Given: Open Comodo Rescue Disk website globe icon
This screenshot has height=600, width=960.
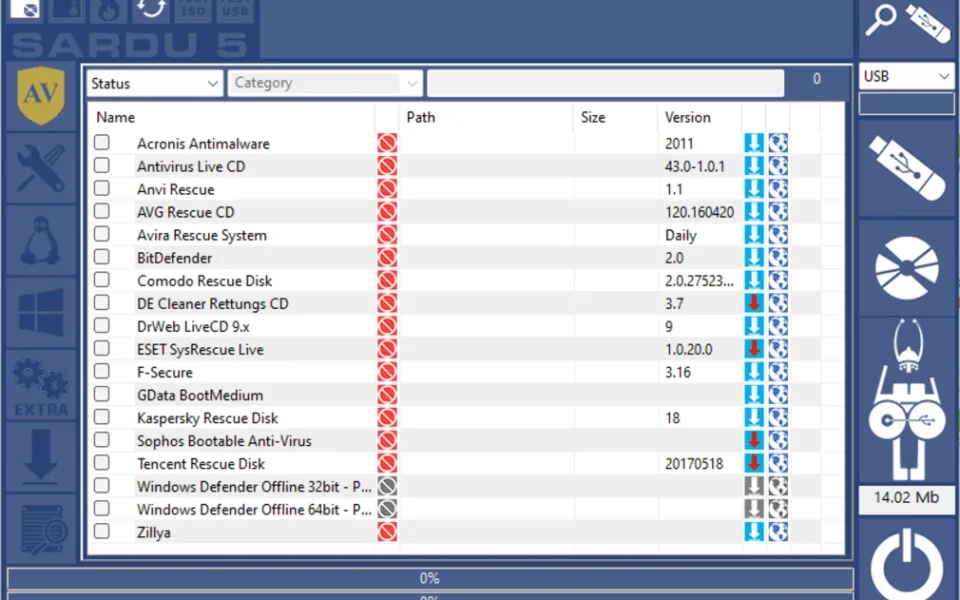Looking at the screenshot, I should click(778, 280).
